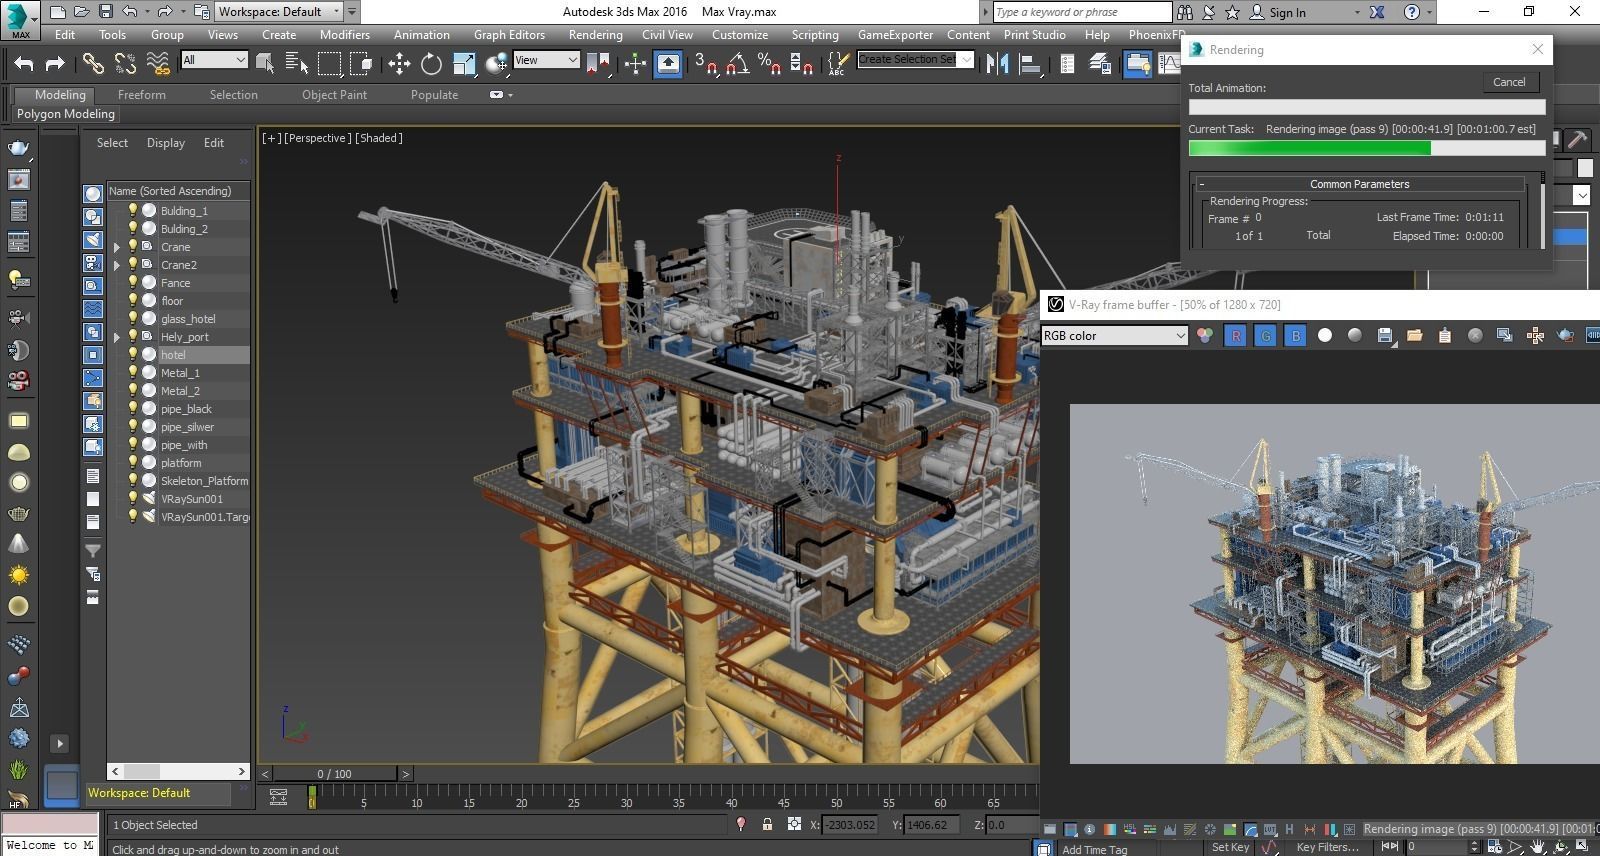Open the Workspace: Default dropdown
The width and height of the screenshot is (1600, 856).
pos(279,11)
